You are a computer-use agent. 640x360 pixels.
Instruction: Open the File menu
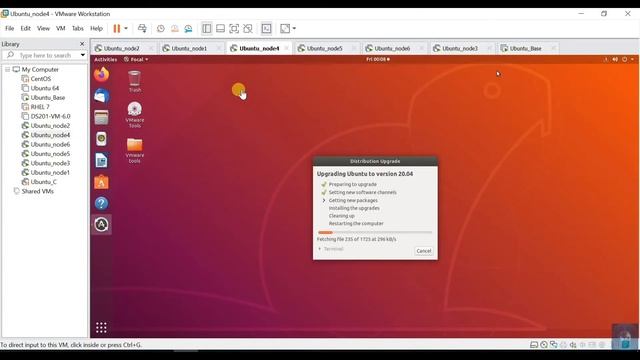(9, 29)
